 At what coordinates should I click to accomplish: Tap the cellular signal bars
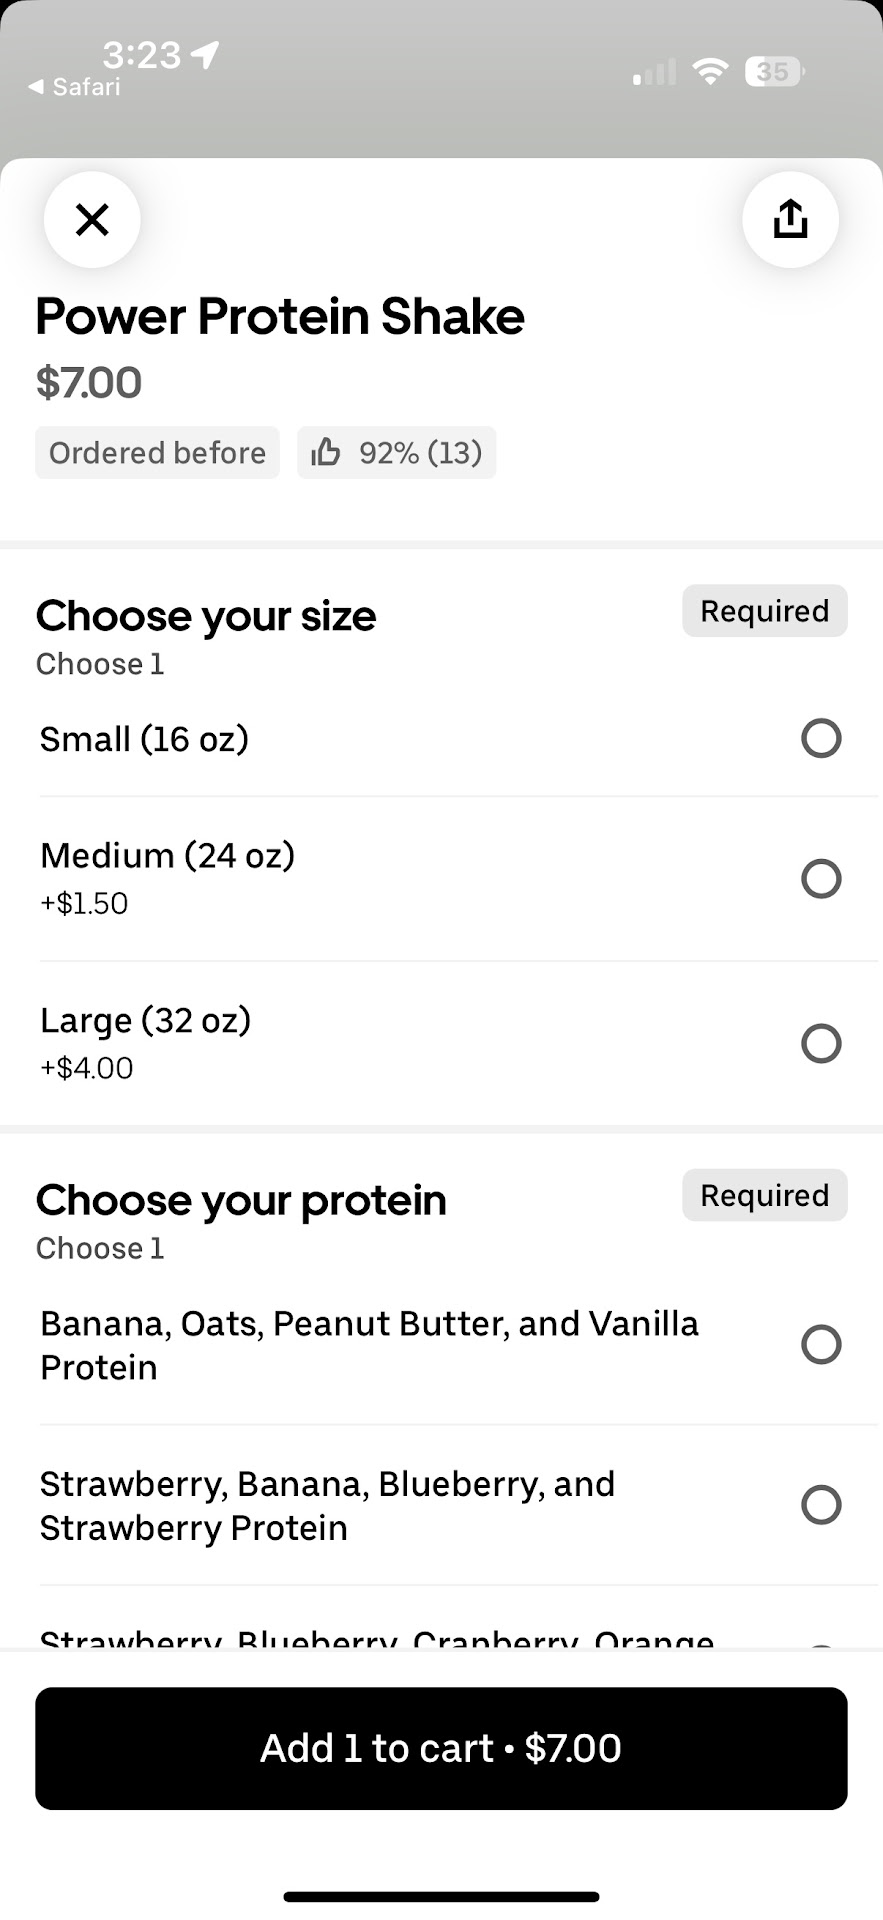[654, 72]
